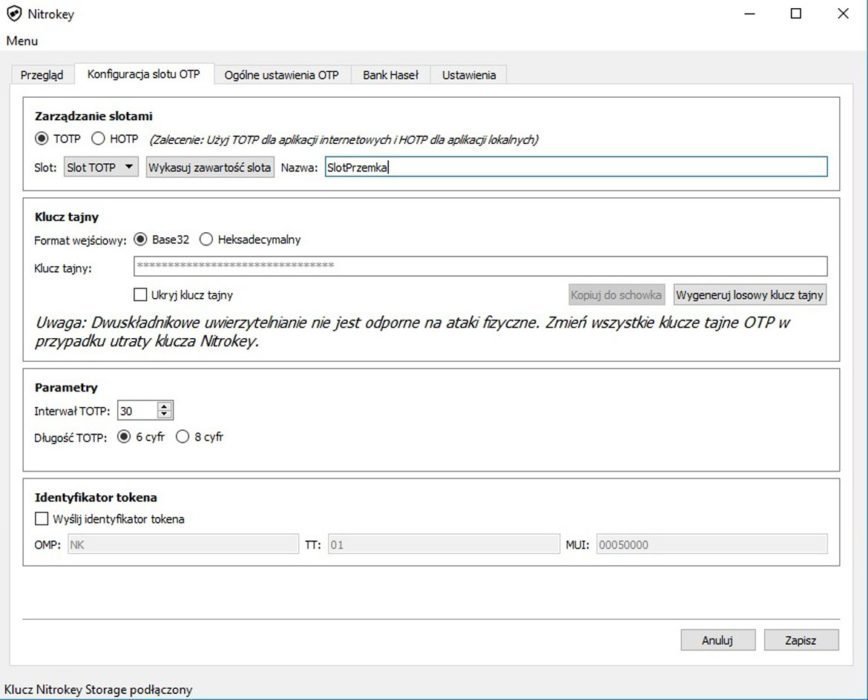Image resolution: width=868 pixels, height=700 pixels.
Task: Click the Anuluj button
Action: (718, 640)
